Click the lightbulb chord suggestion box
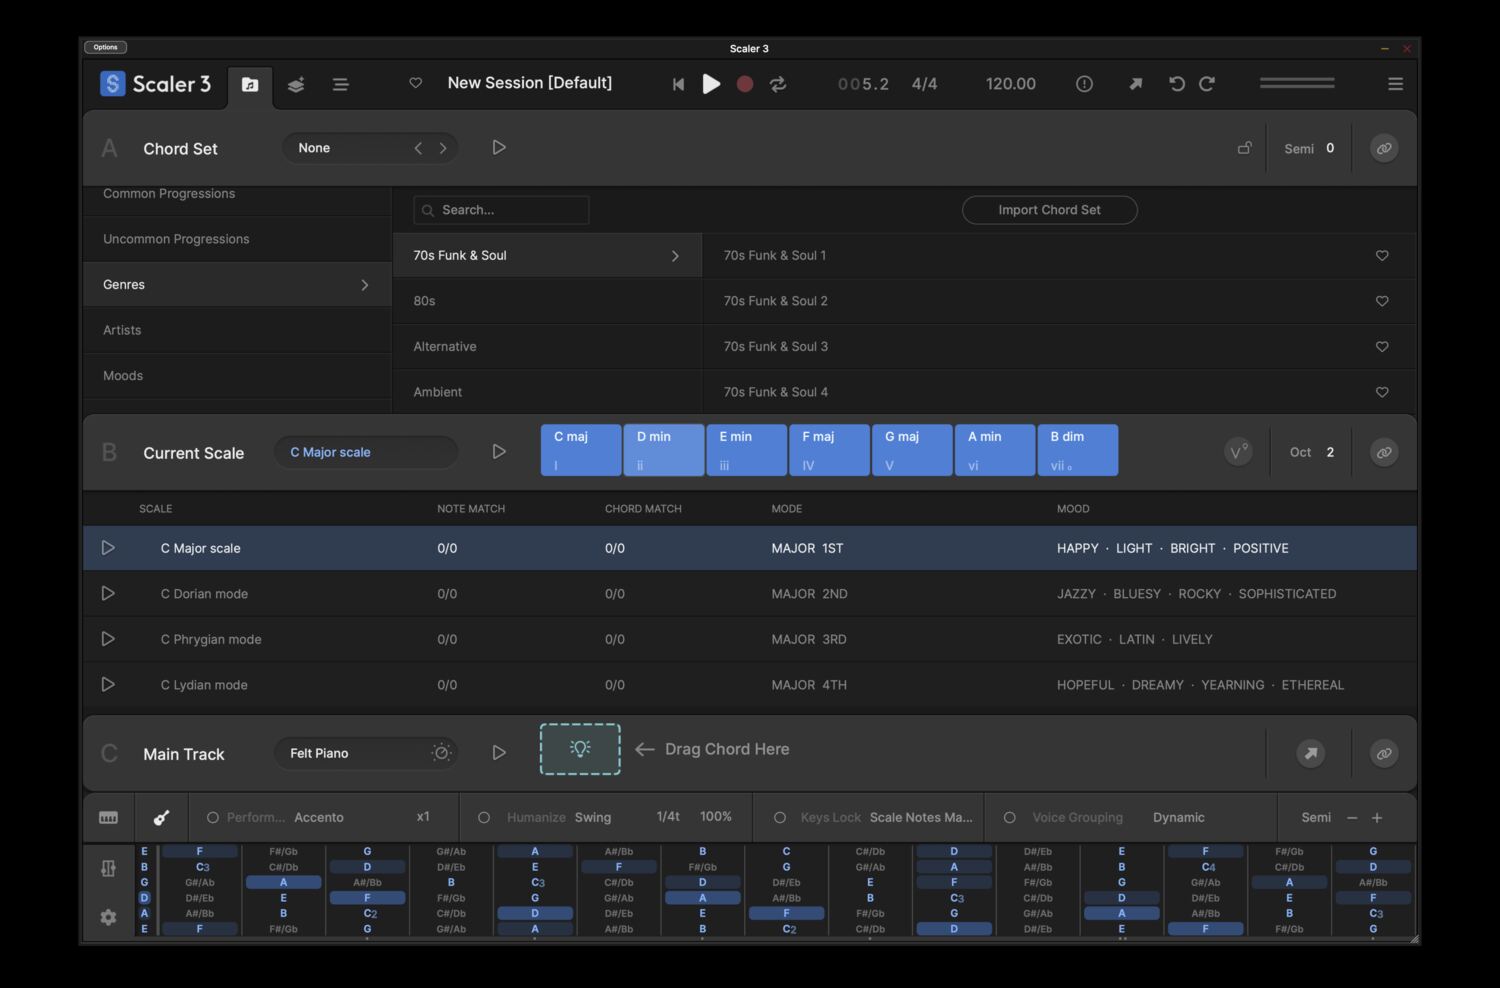 click(580, 748)
